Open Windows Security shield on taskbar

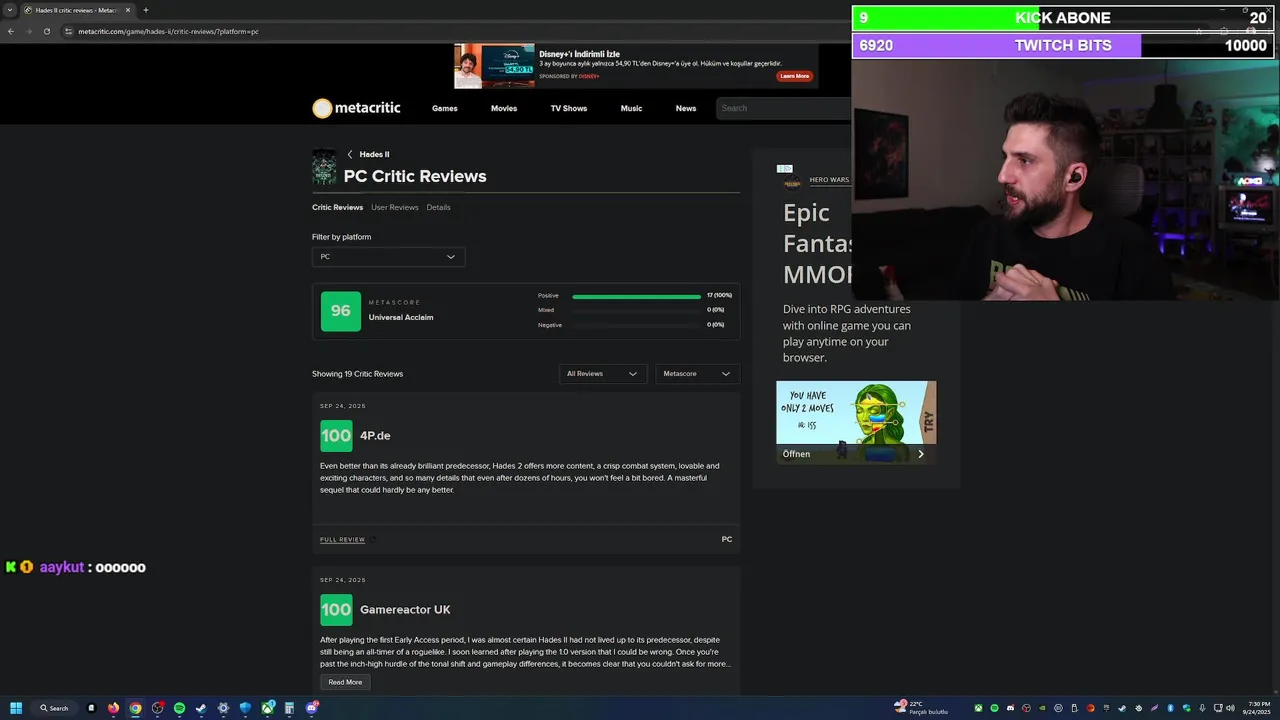click(x=245, y=708)
